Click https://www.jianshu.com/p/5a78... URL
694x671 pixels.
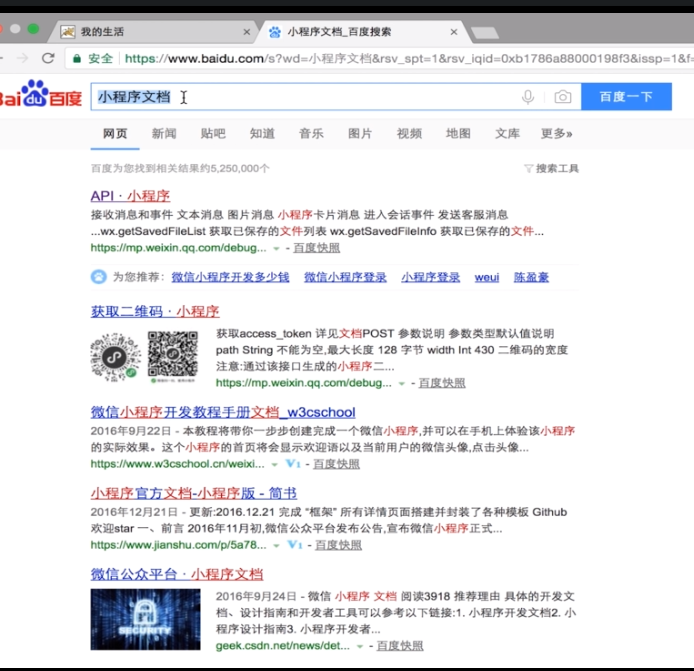point(178,545)
